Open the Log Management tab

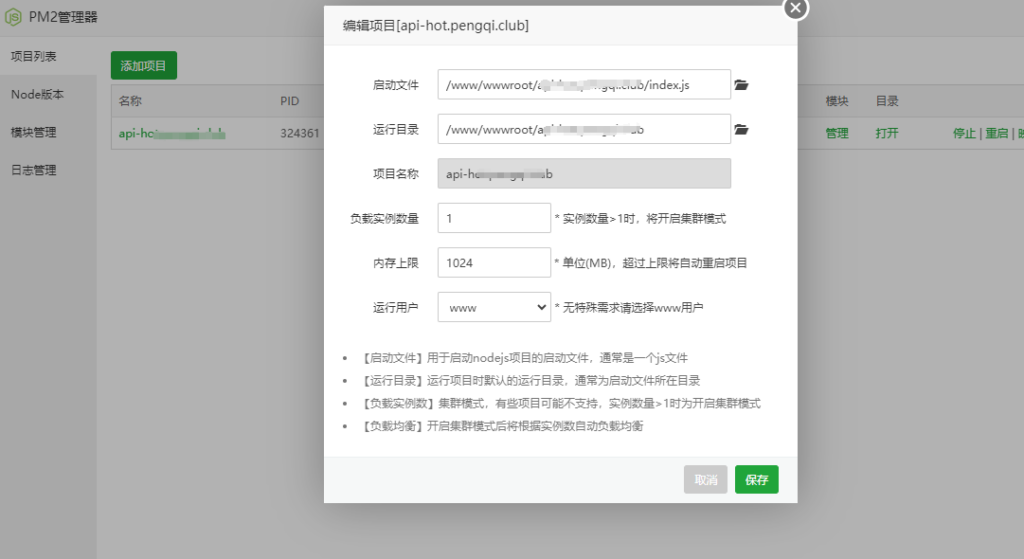[48, 170]
